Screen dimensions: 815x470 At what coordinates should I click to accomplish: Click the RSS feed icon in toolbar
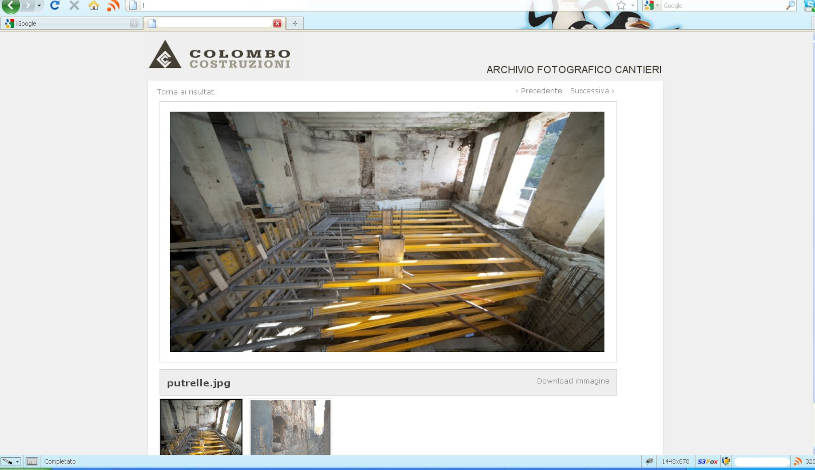[112, 6]
